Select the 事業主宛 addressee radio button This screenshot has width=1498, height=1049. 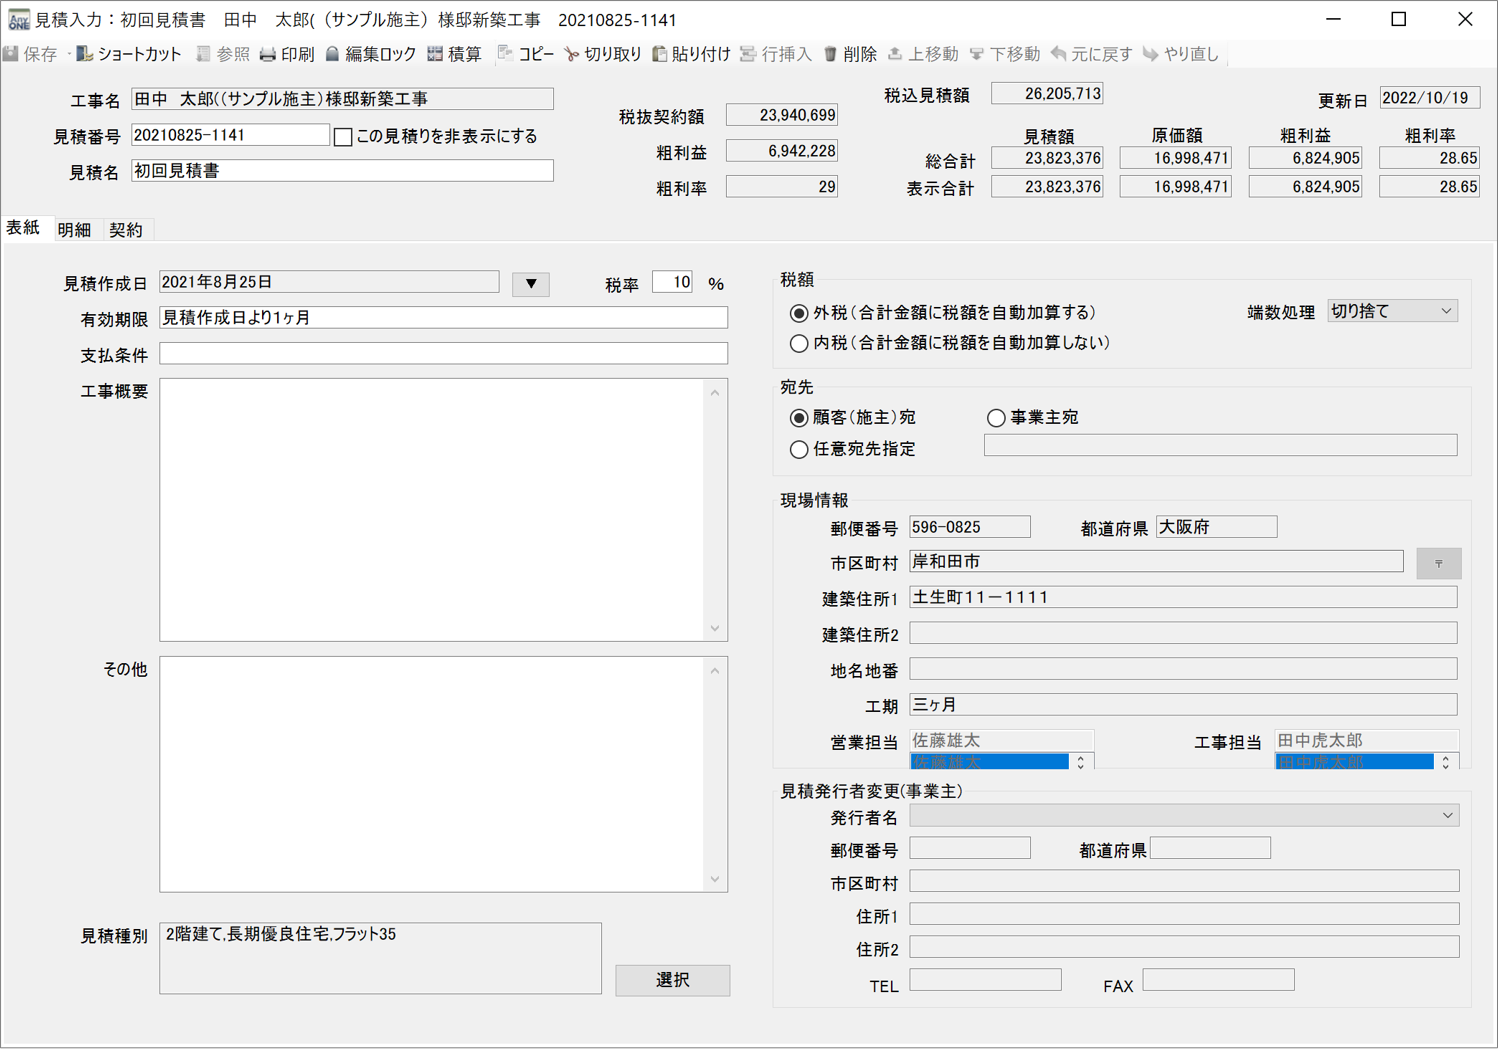996,418
